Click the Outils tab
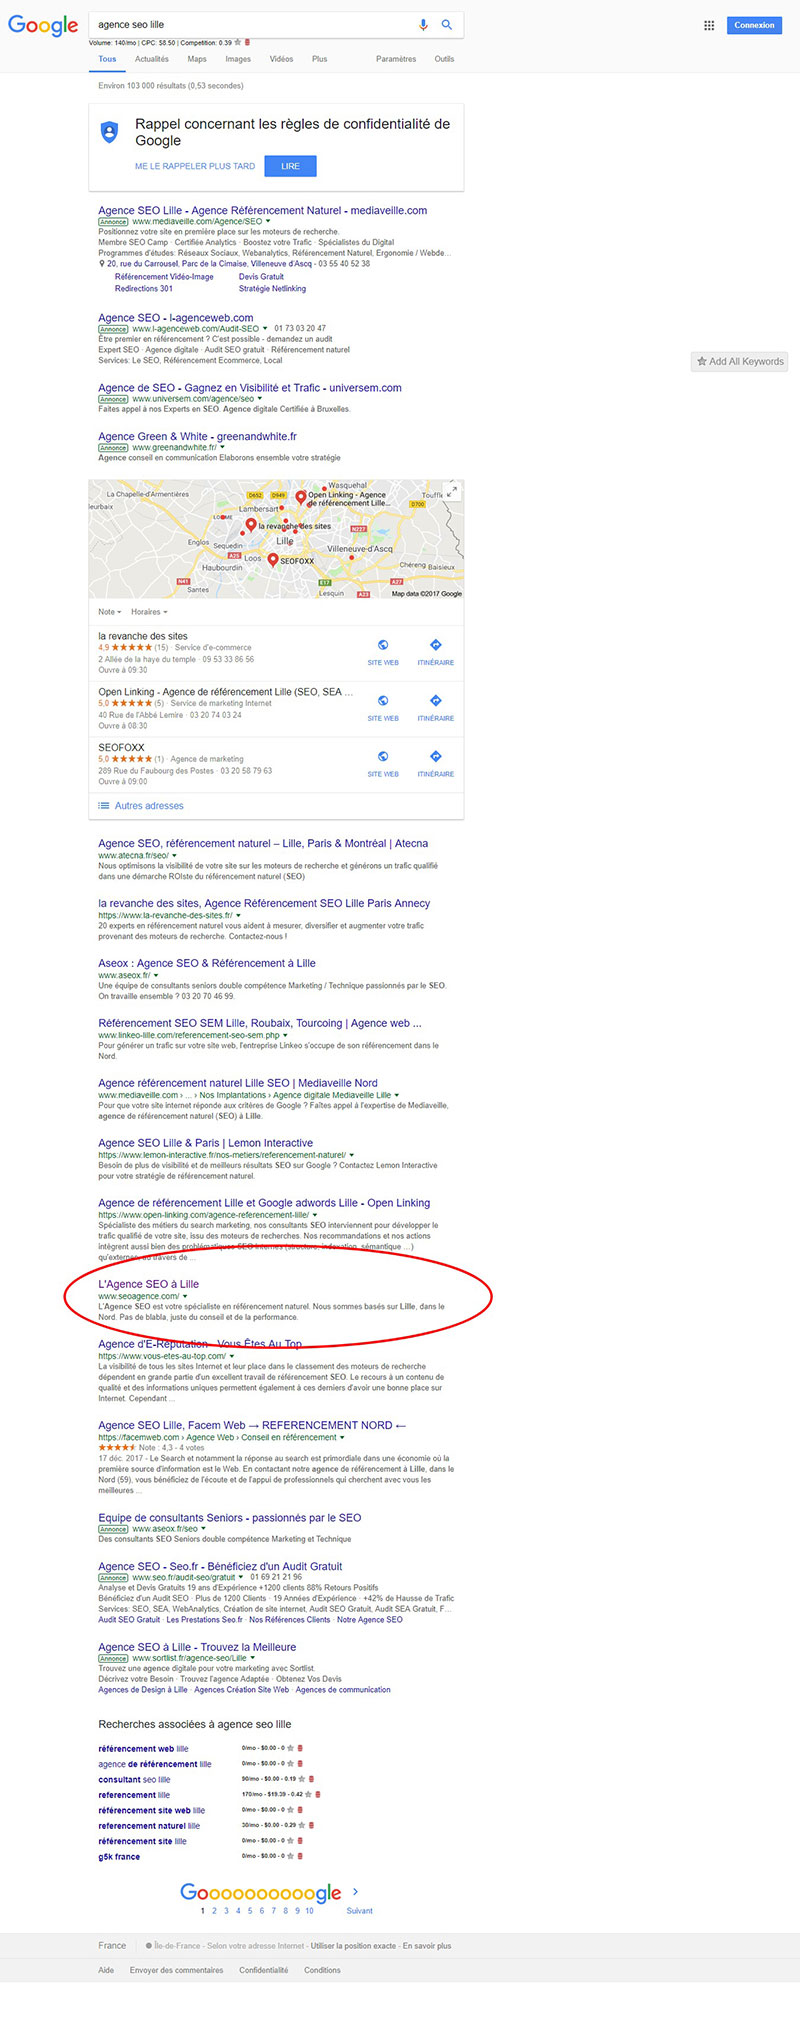Image resolution: width=800 pixels, height=2034 pixels. pos(444,59)
